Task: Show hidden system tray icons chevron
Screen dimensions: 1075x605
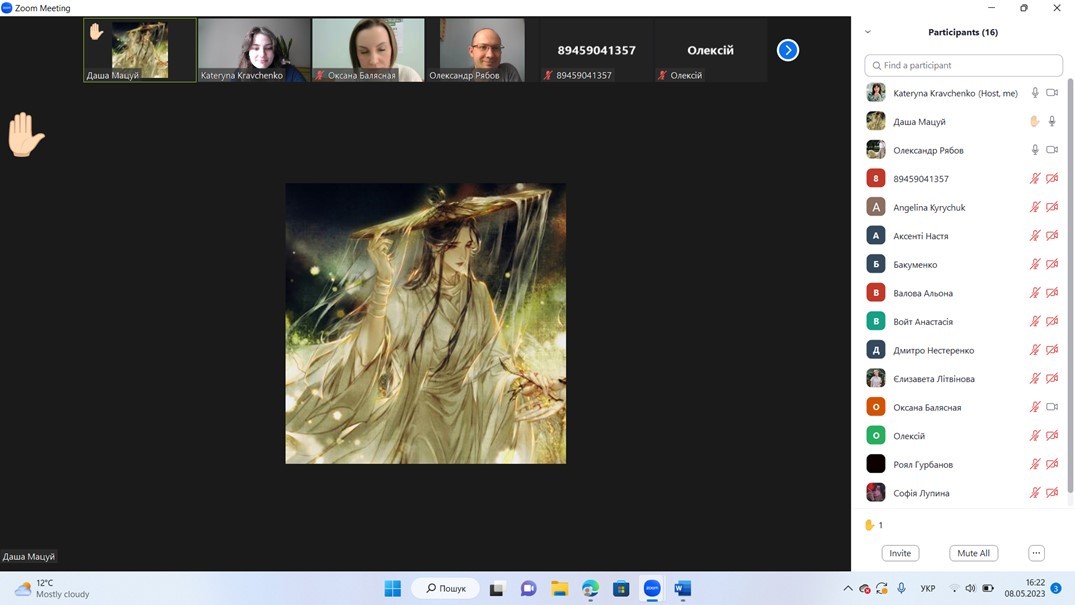Action: 848,589
